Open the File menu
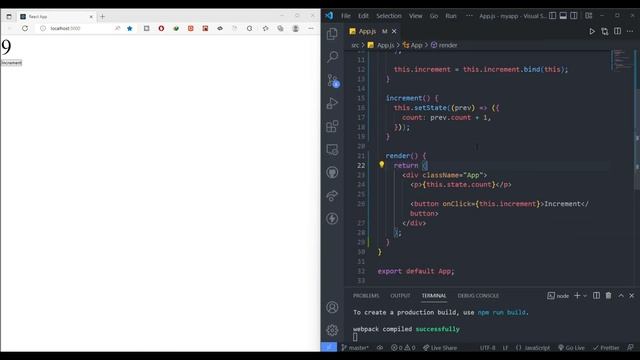Viewport: 640px width, 360px height. click(x=346, y=16)
